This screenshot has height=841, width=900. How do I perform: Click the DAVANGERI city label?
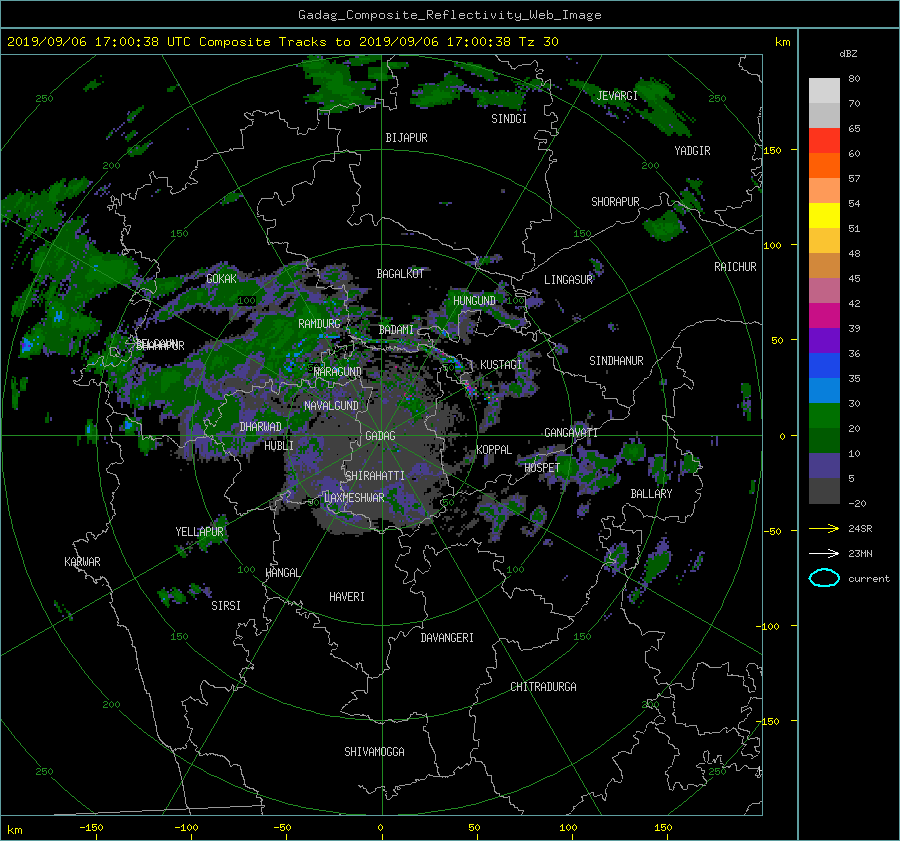pyautogui.click(x=447, y=638)
